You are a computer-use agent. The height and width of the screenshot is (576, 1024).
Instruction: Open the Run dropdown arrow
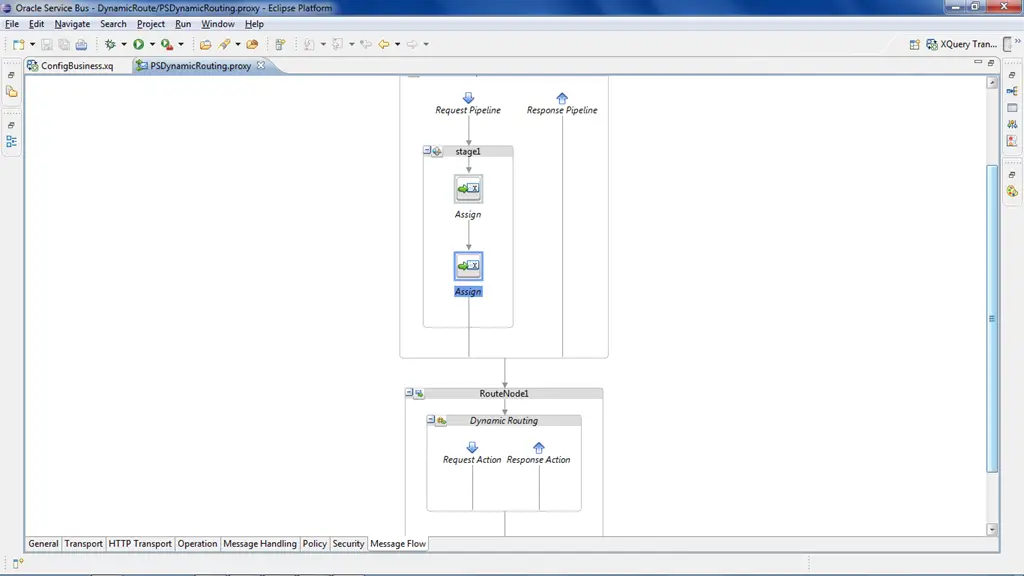point(152,44)
